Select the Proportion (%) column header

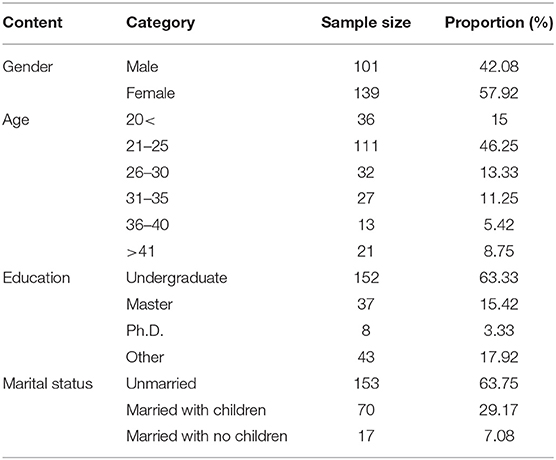499,23
